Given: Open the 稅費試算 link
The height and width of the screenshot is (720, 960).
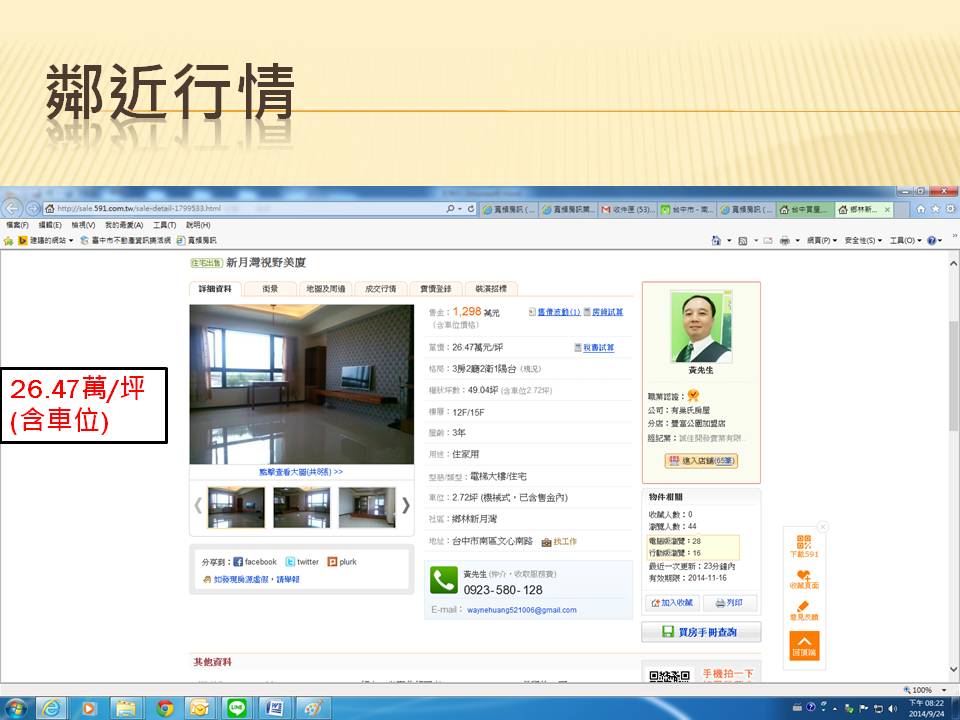Looking at the screenshot, I should (x=598, y=348).
